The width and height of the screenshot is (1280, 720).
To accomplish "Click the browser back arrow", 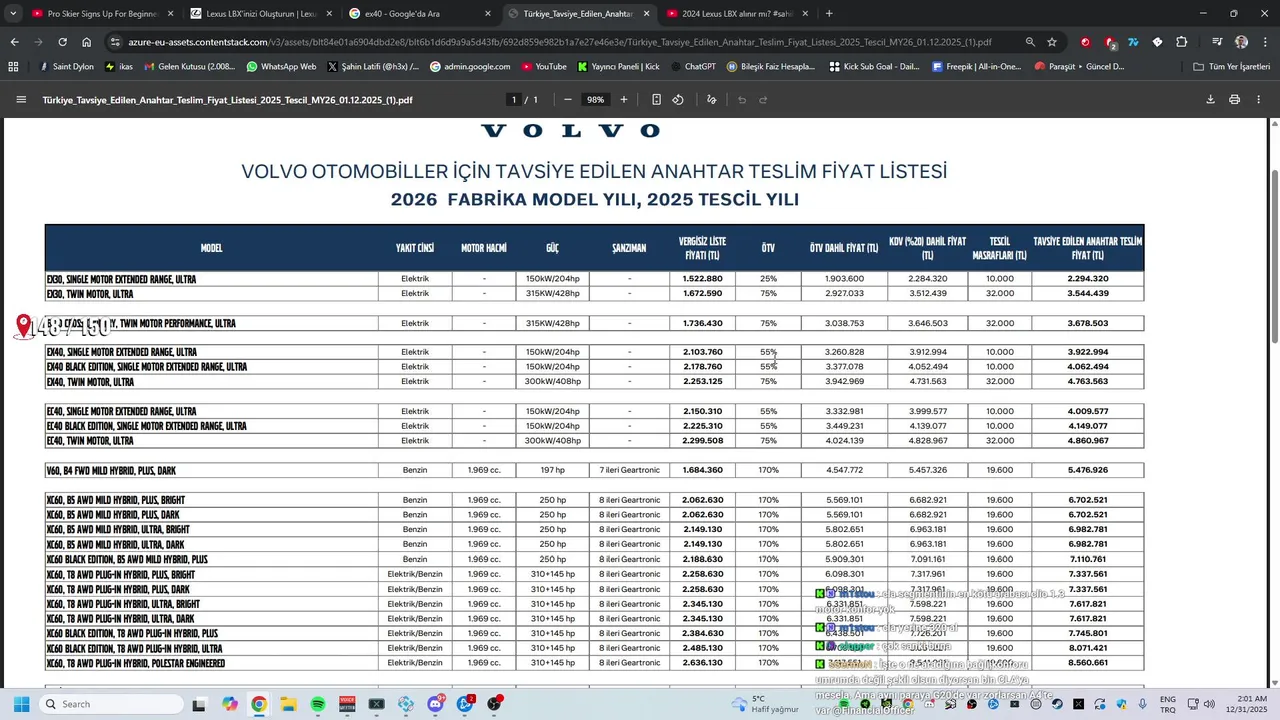I will point(15,42).
